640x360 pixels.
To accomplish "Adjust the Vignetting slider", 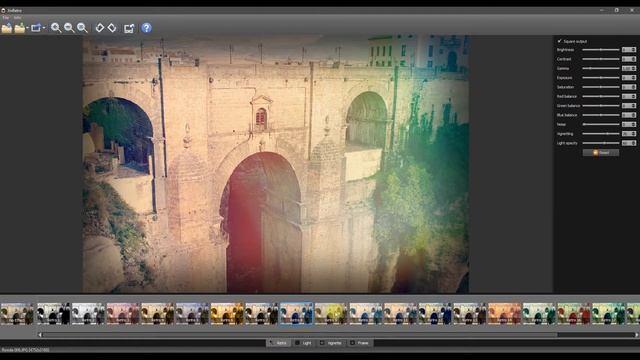I will 601,134.
